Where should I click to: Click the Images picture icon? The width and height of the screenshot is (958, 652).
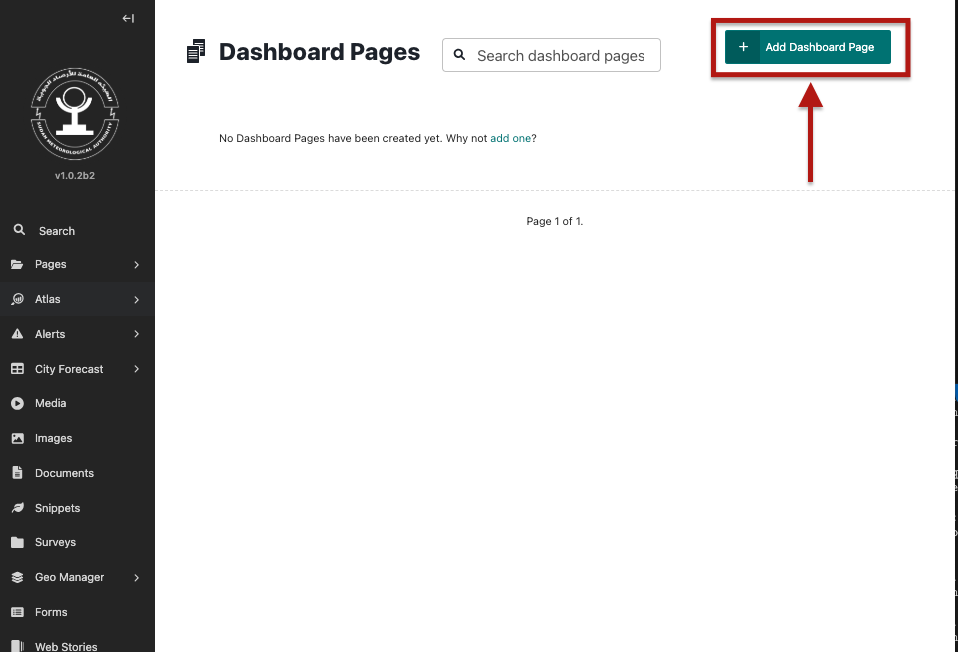[18, 438]
